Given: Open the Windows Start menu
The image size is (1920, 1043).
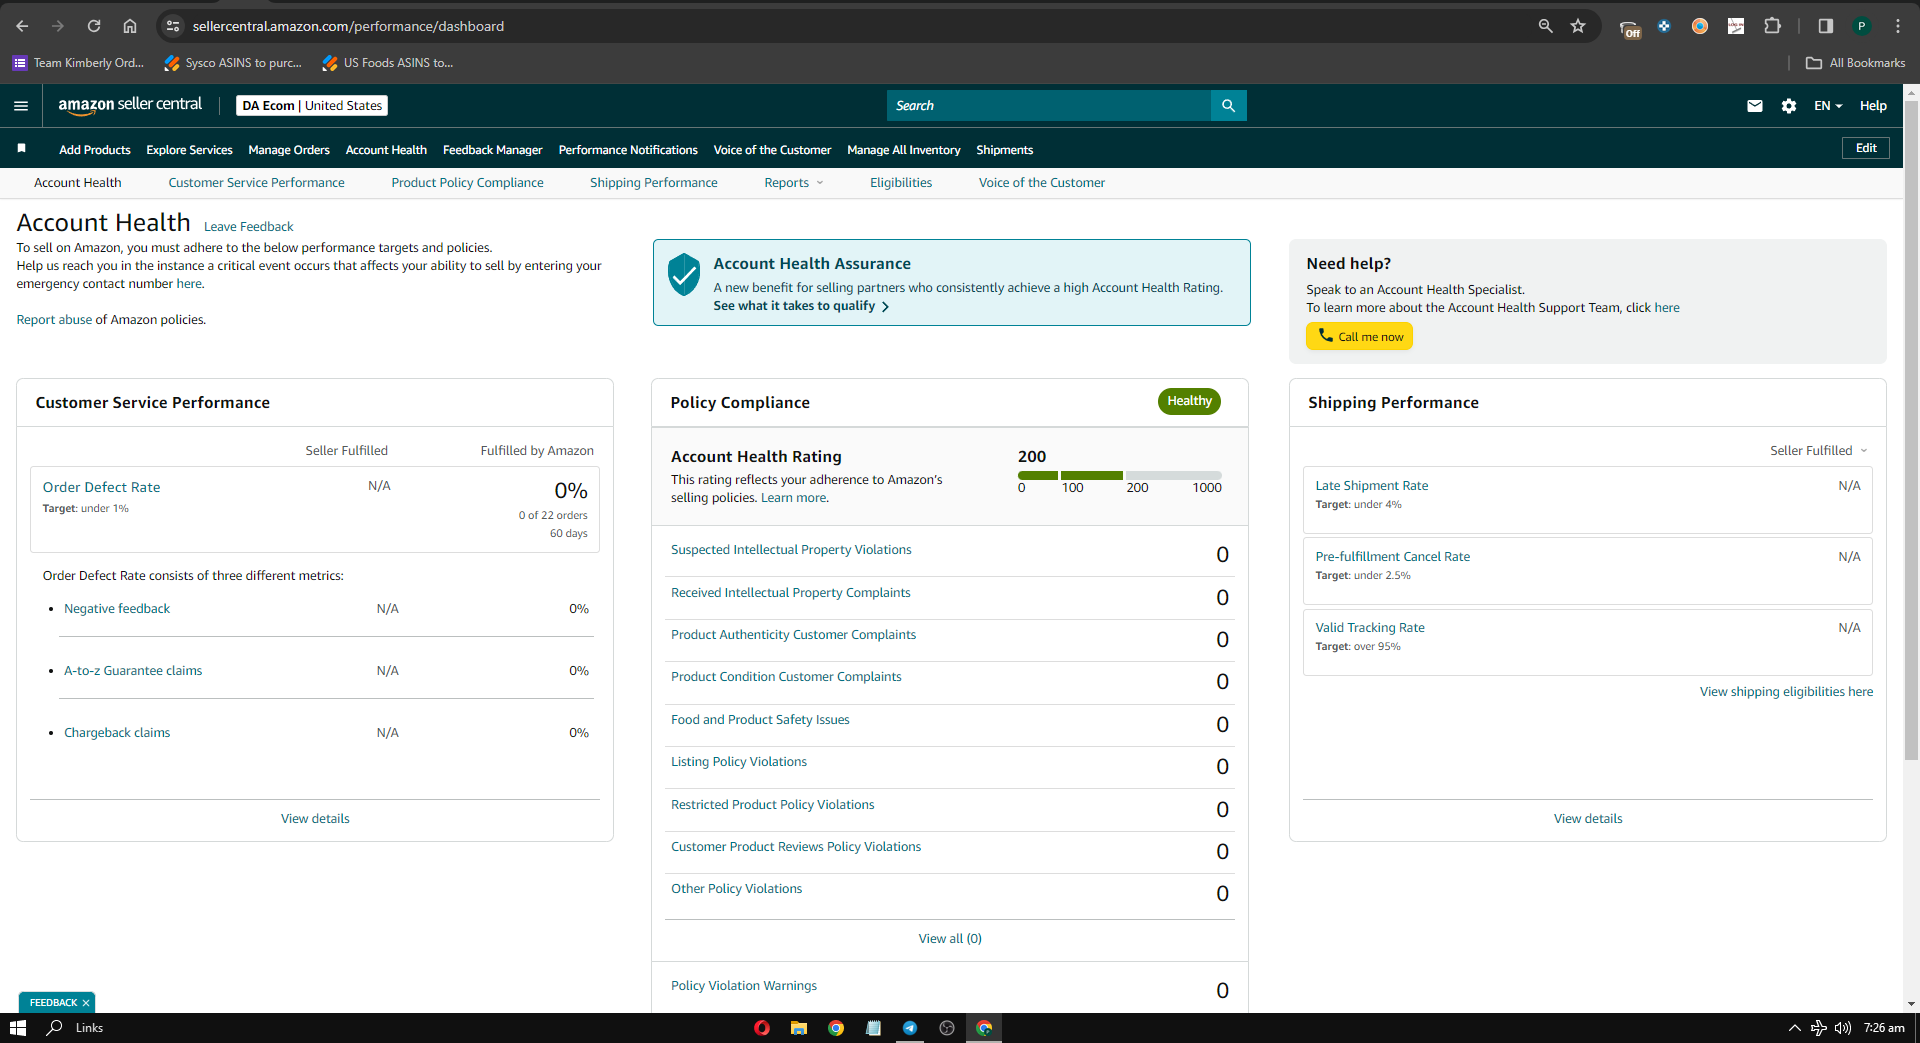Looking at the screenshot, I should point(17,1028).
